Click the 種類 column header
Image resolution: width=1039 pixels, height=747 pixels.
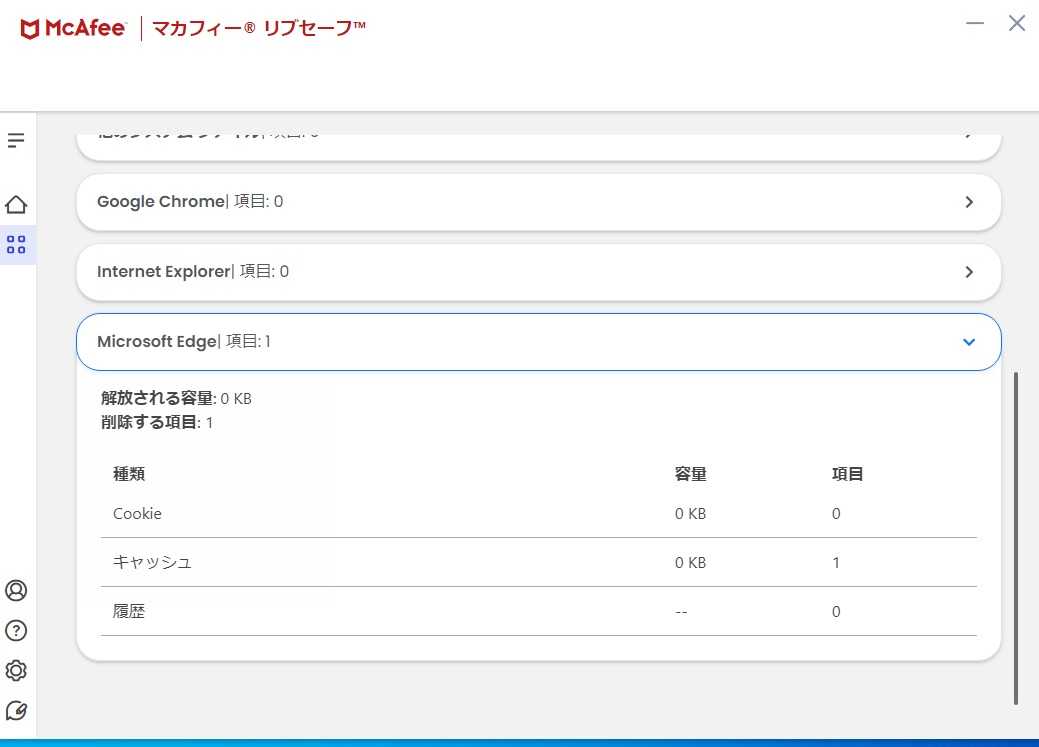(x=129, y=474)
